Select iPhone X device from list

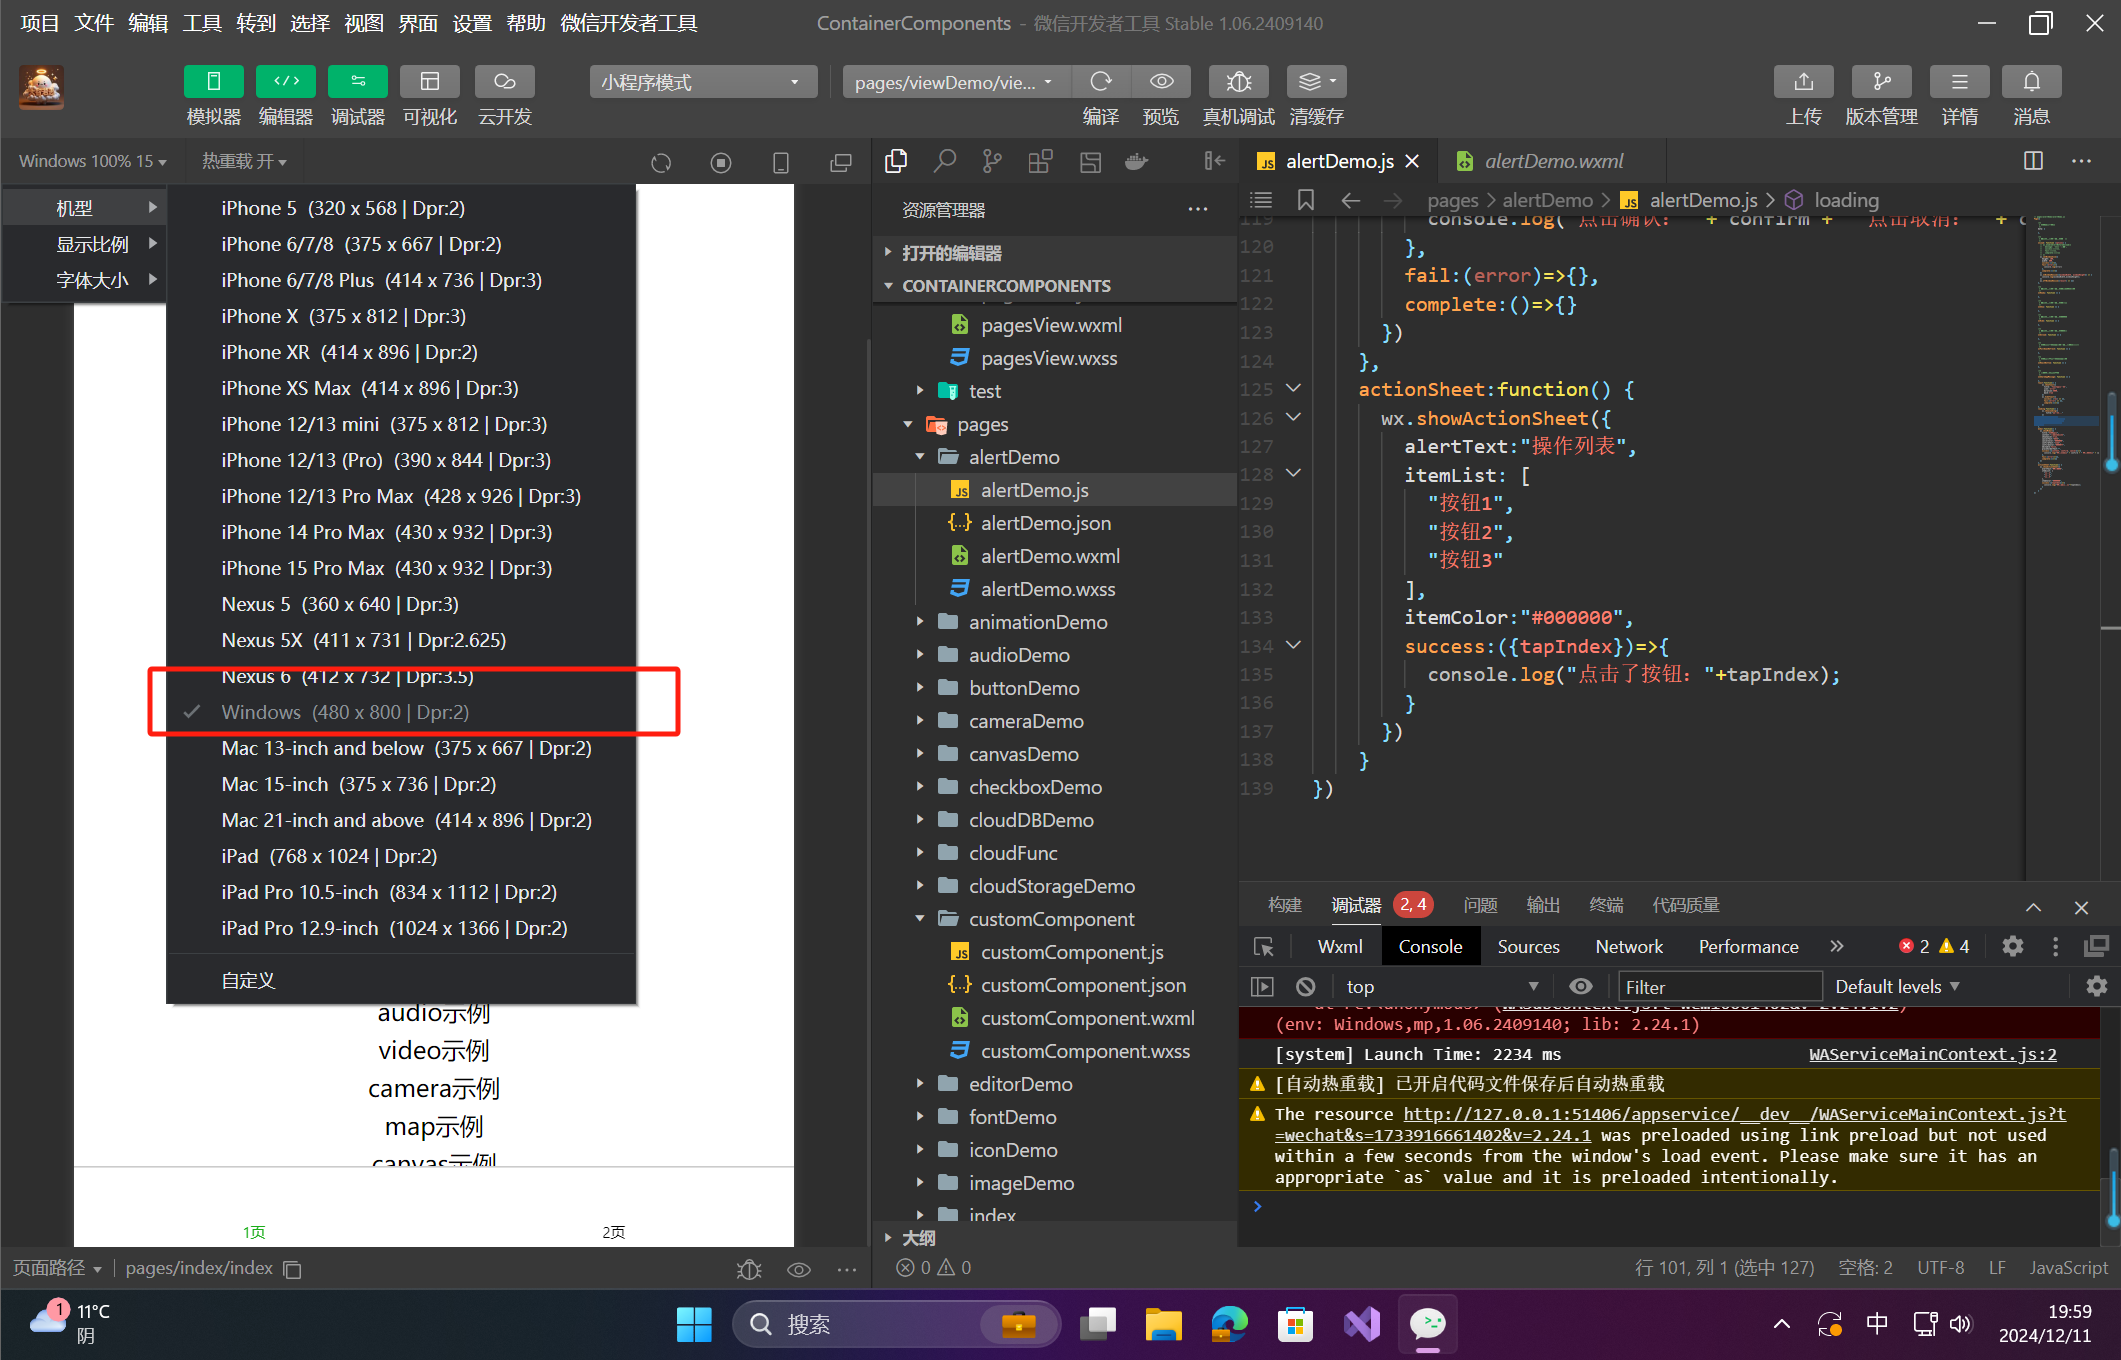(x=343, y=316)
